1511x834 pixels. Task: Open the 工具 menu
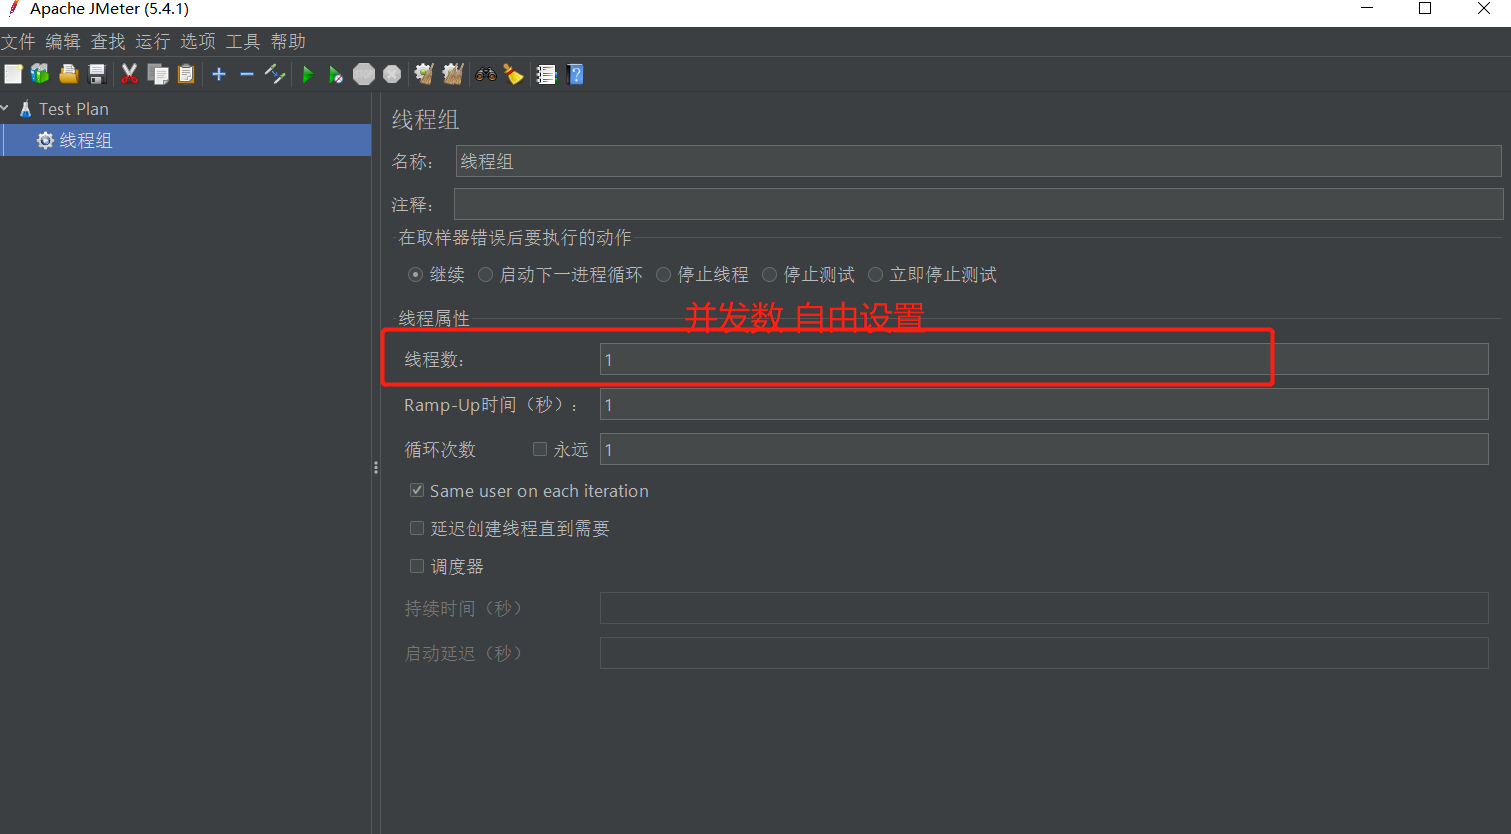(x=243, y=41)
